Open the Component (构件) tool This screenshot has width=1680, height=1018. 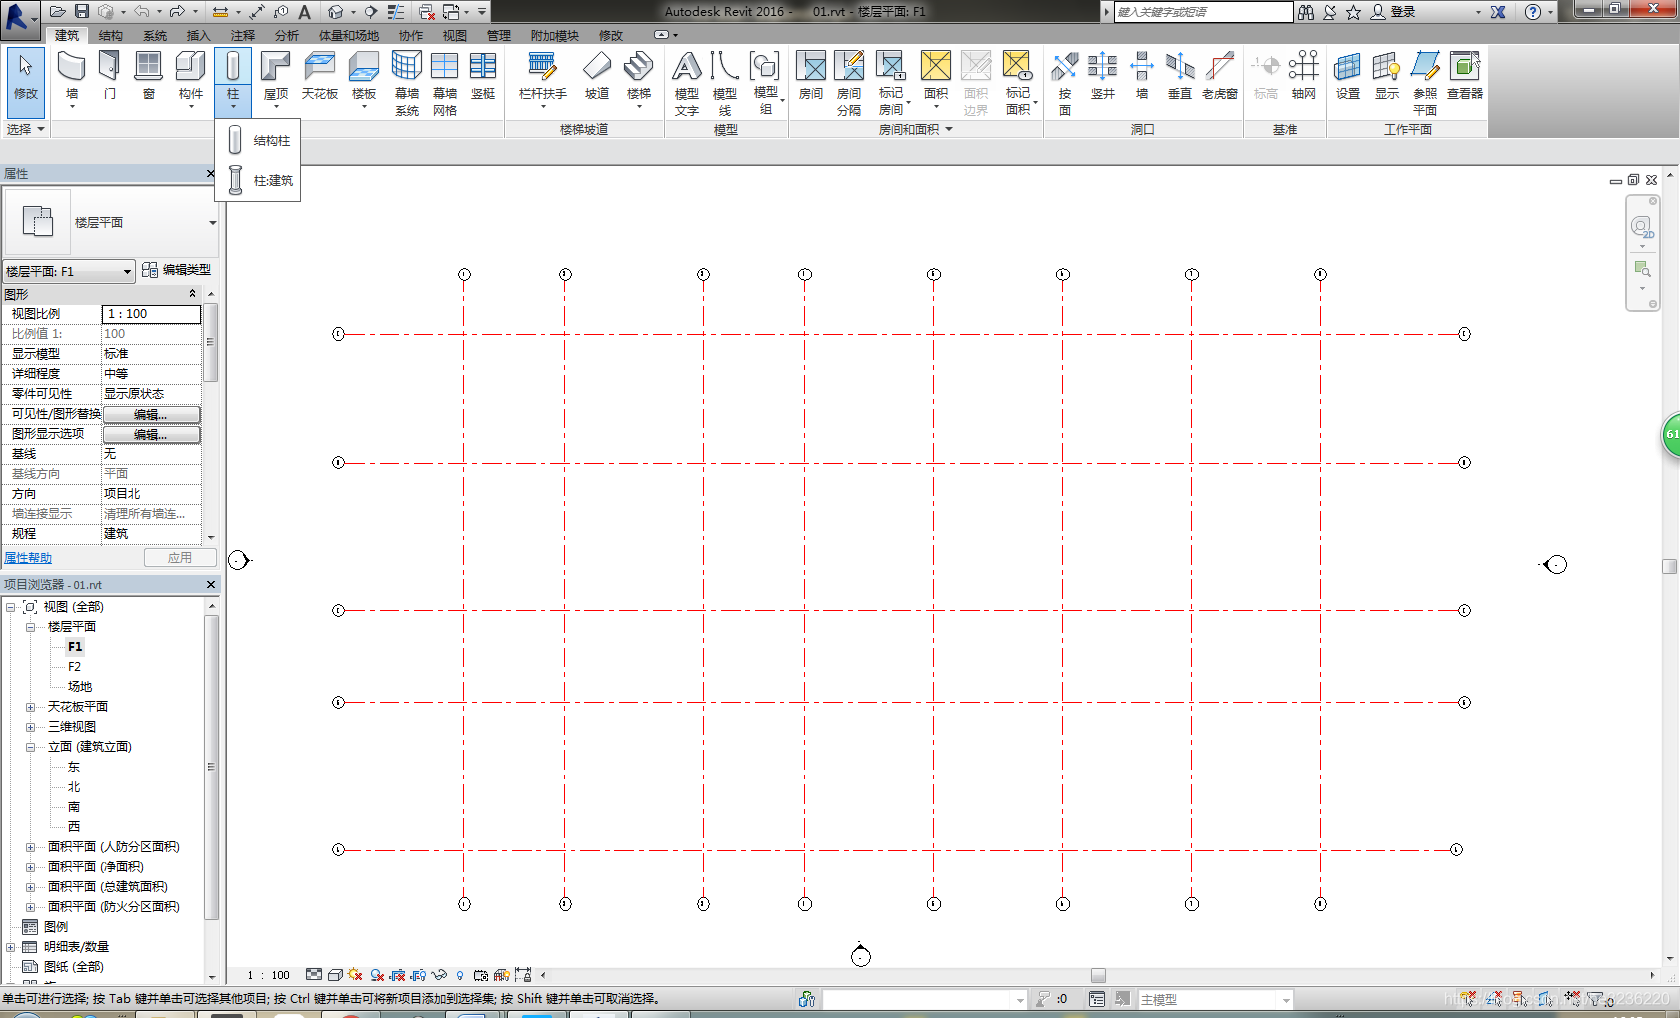point(190,76)
